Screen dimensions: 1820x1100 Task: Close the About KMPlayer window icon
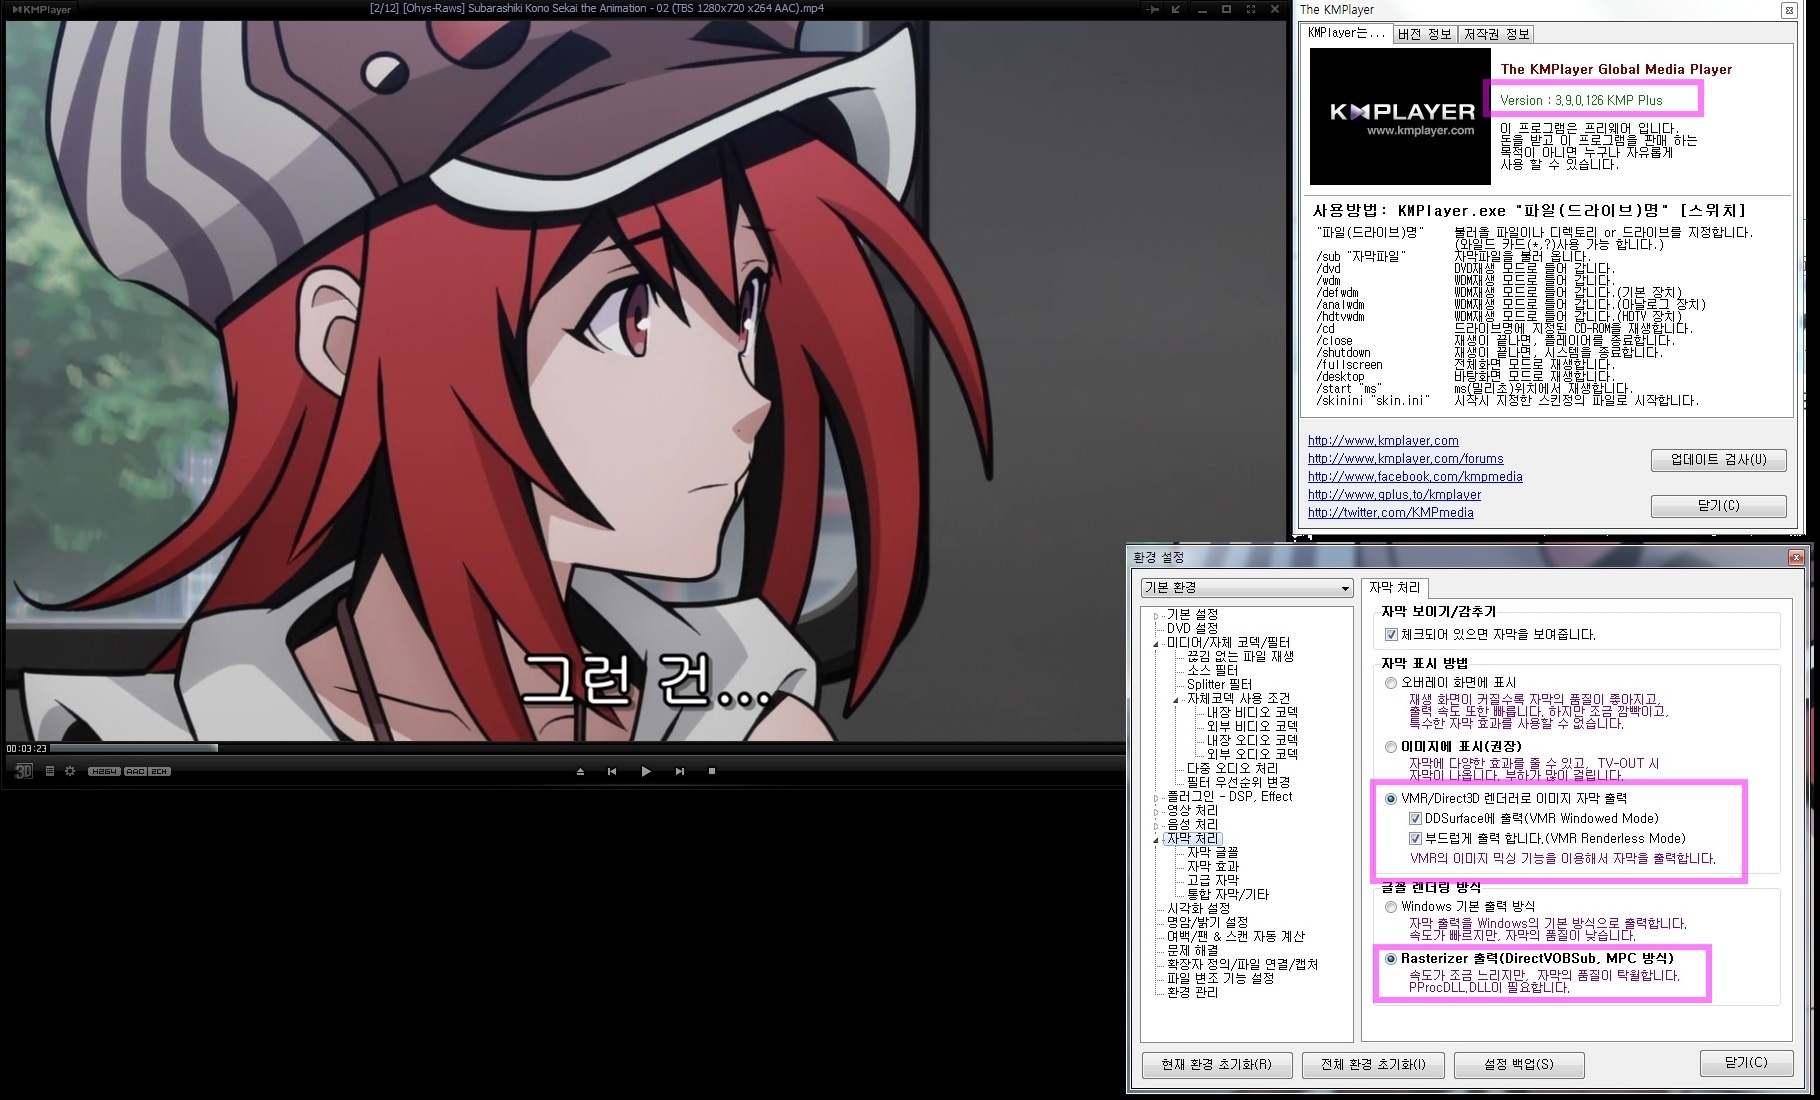coord(1788,10)
